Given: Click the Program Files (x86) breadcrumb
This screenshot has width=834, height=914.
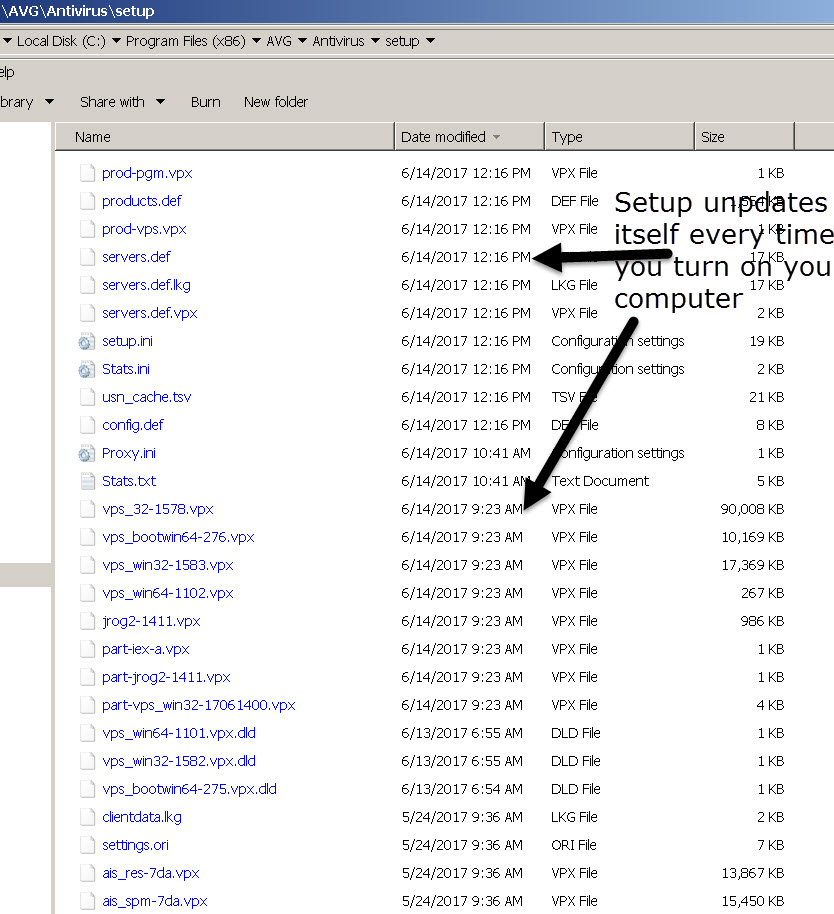Looking at the screenshot, I should pyautogui.click(x=185, y=41).
